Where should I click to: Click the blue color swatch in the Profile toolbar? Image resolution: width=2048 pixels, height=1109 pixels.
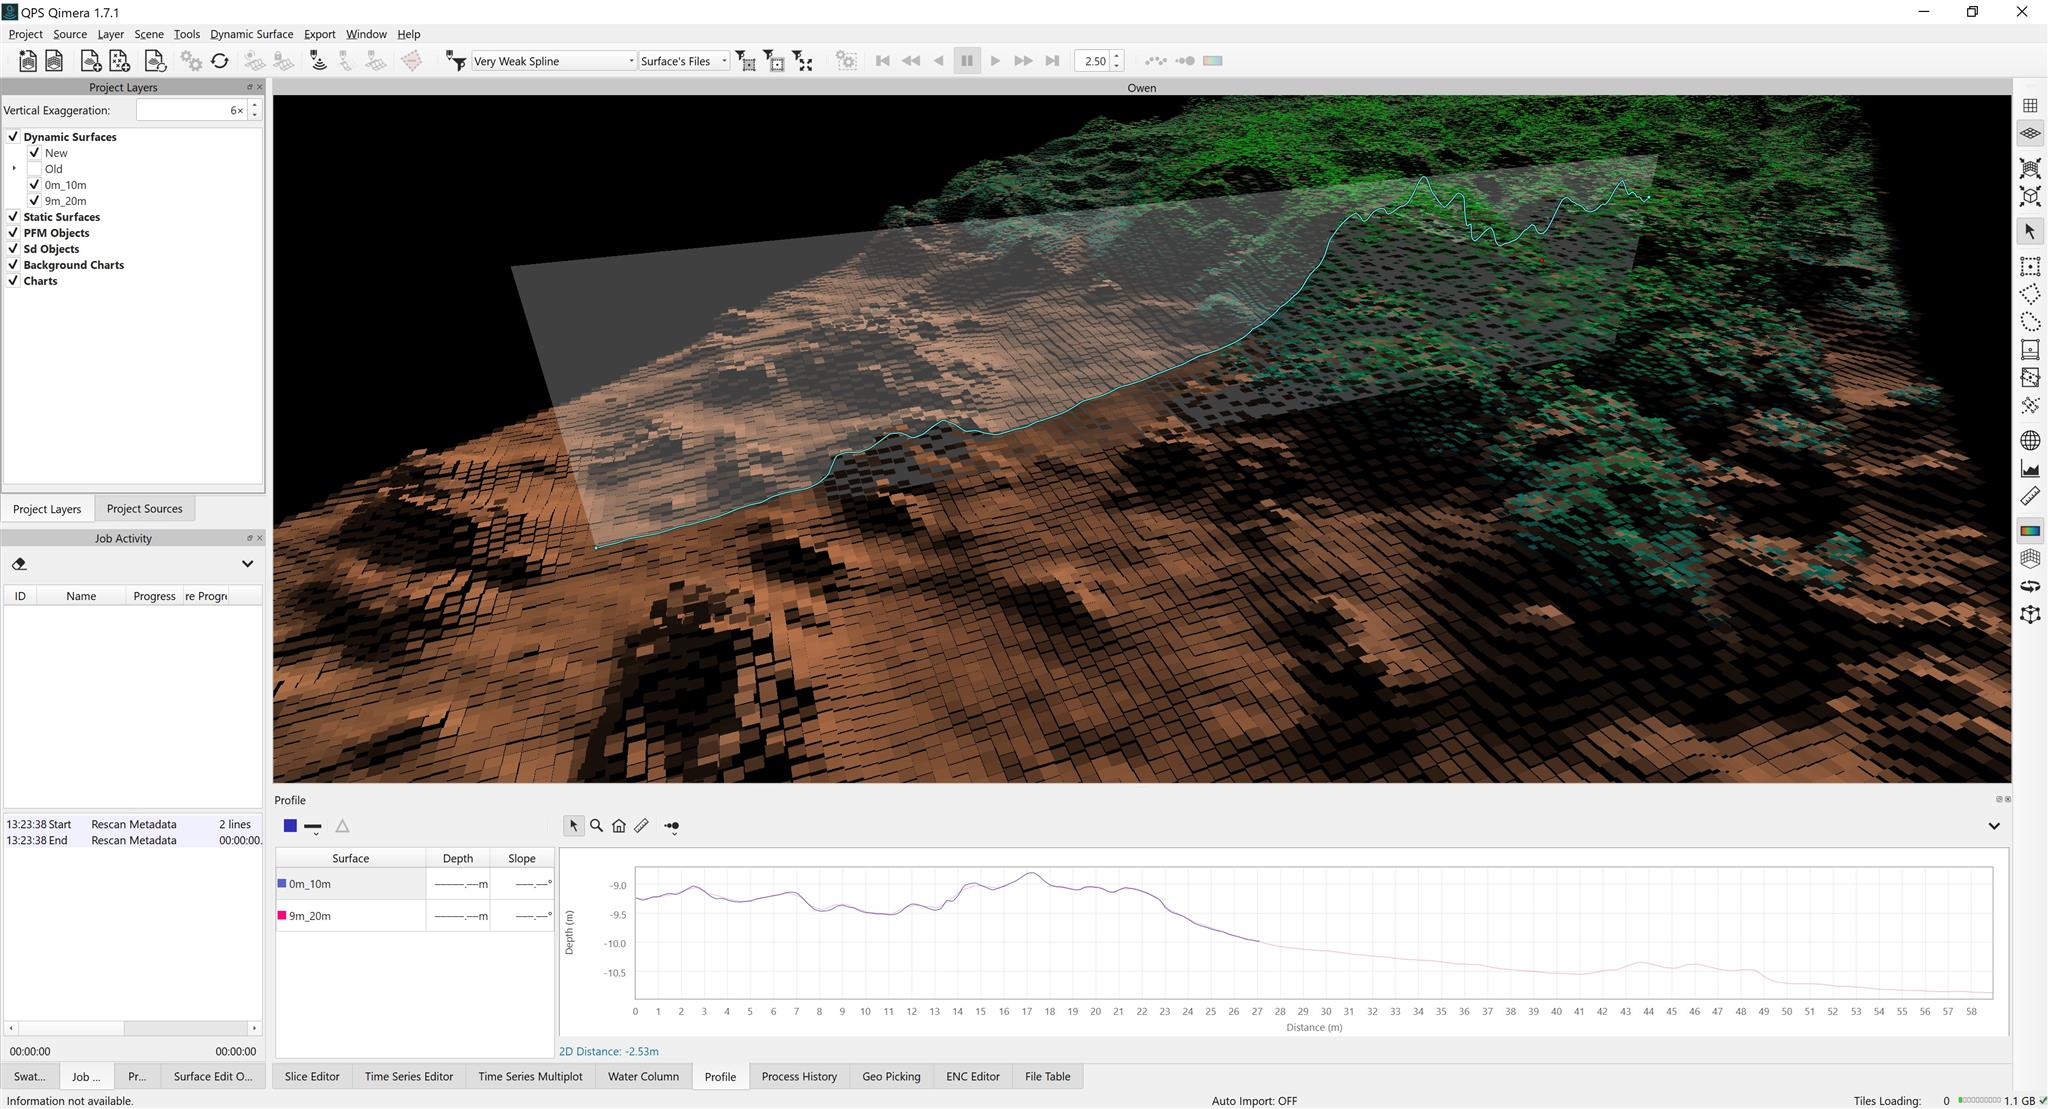click(290, 826)
